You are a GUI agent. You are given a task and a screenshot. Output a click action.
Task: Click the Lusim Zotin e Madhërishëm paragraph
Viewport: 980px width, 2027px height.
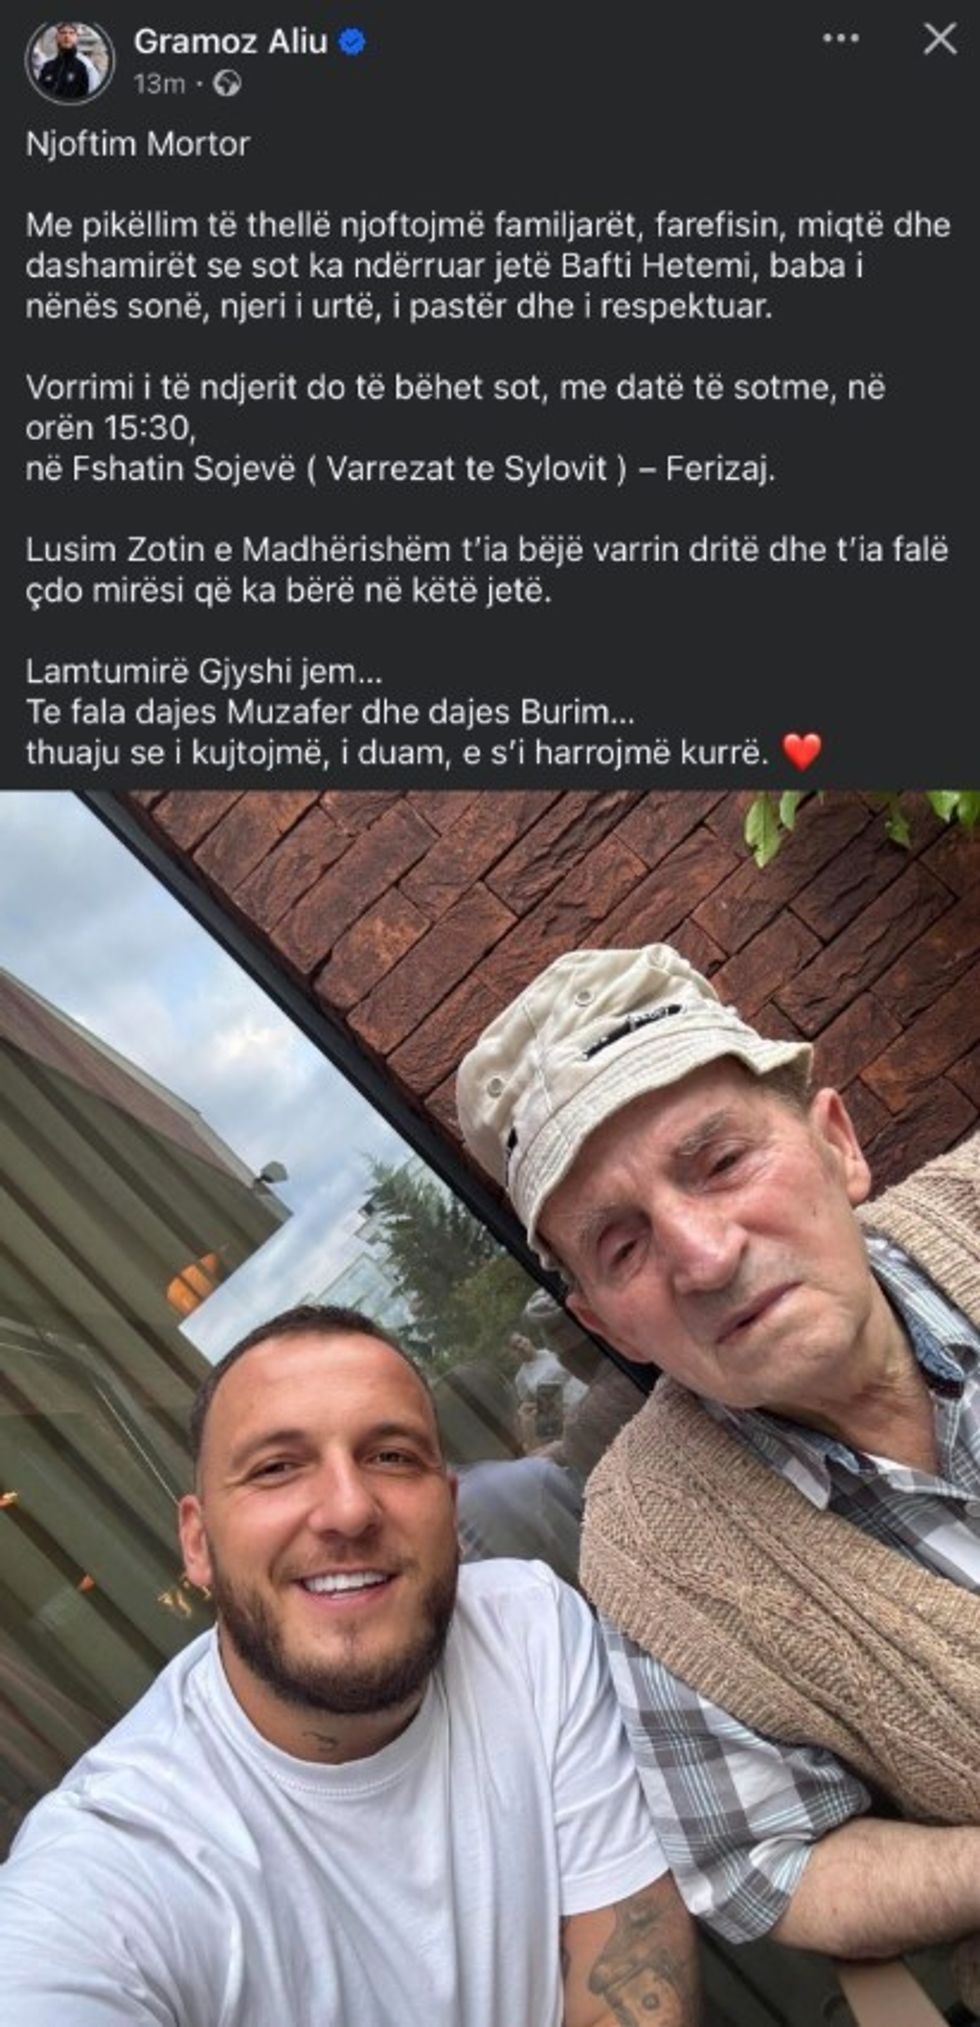click(x=487, y=570)
